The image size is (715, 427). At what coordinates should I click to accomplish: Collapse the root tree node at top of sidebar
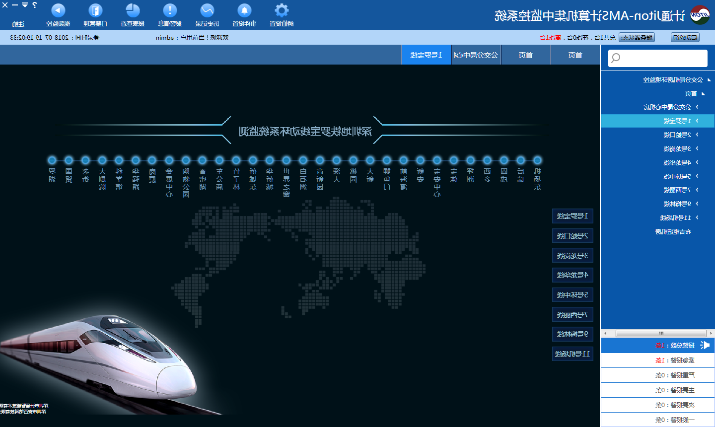706,78
